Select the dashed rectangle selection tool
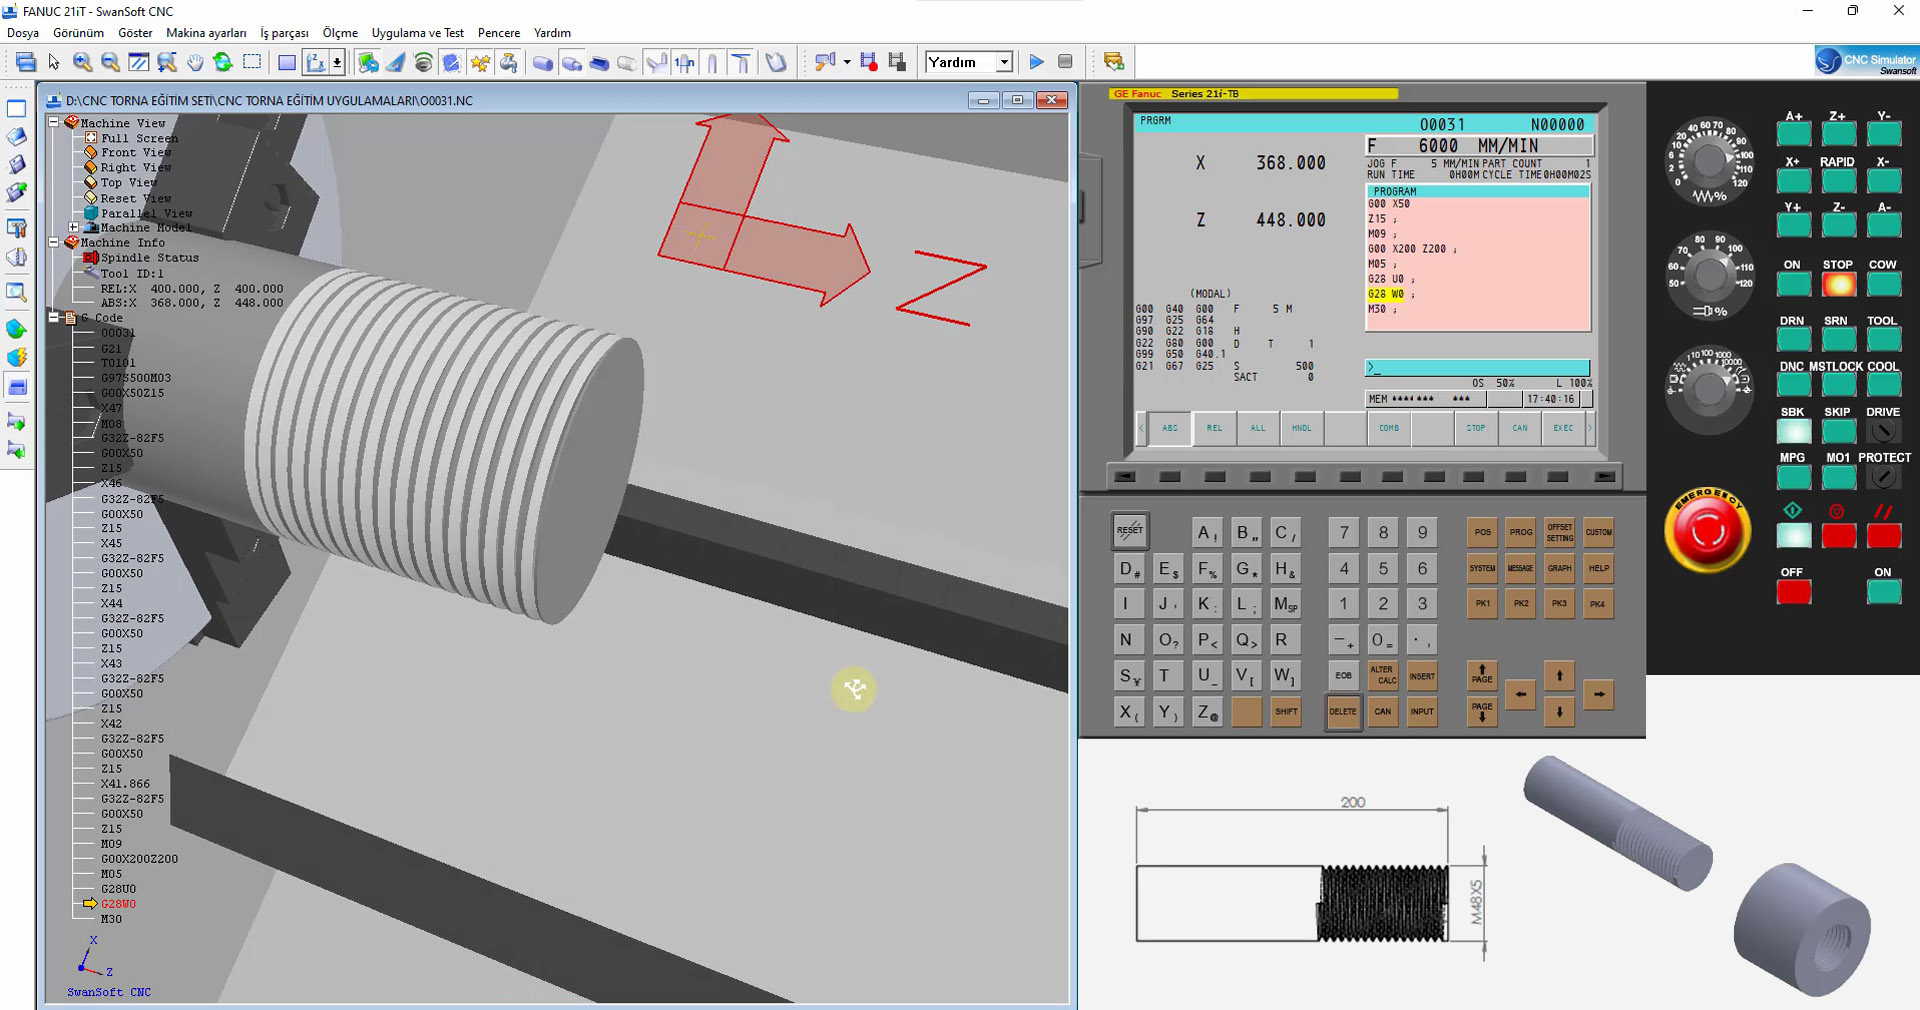 point(252,62)
